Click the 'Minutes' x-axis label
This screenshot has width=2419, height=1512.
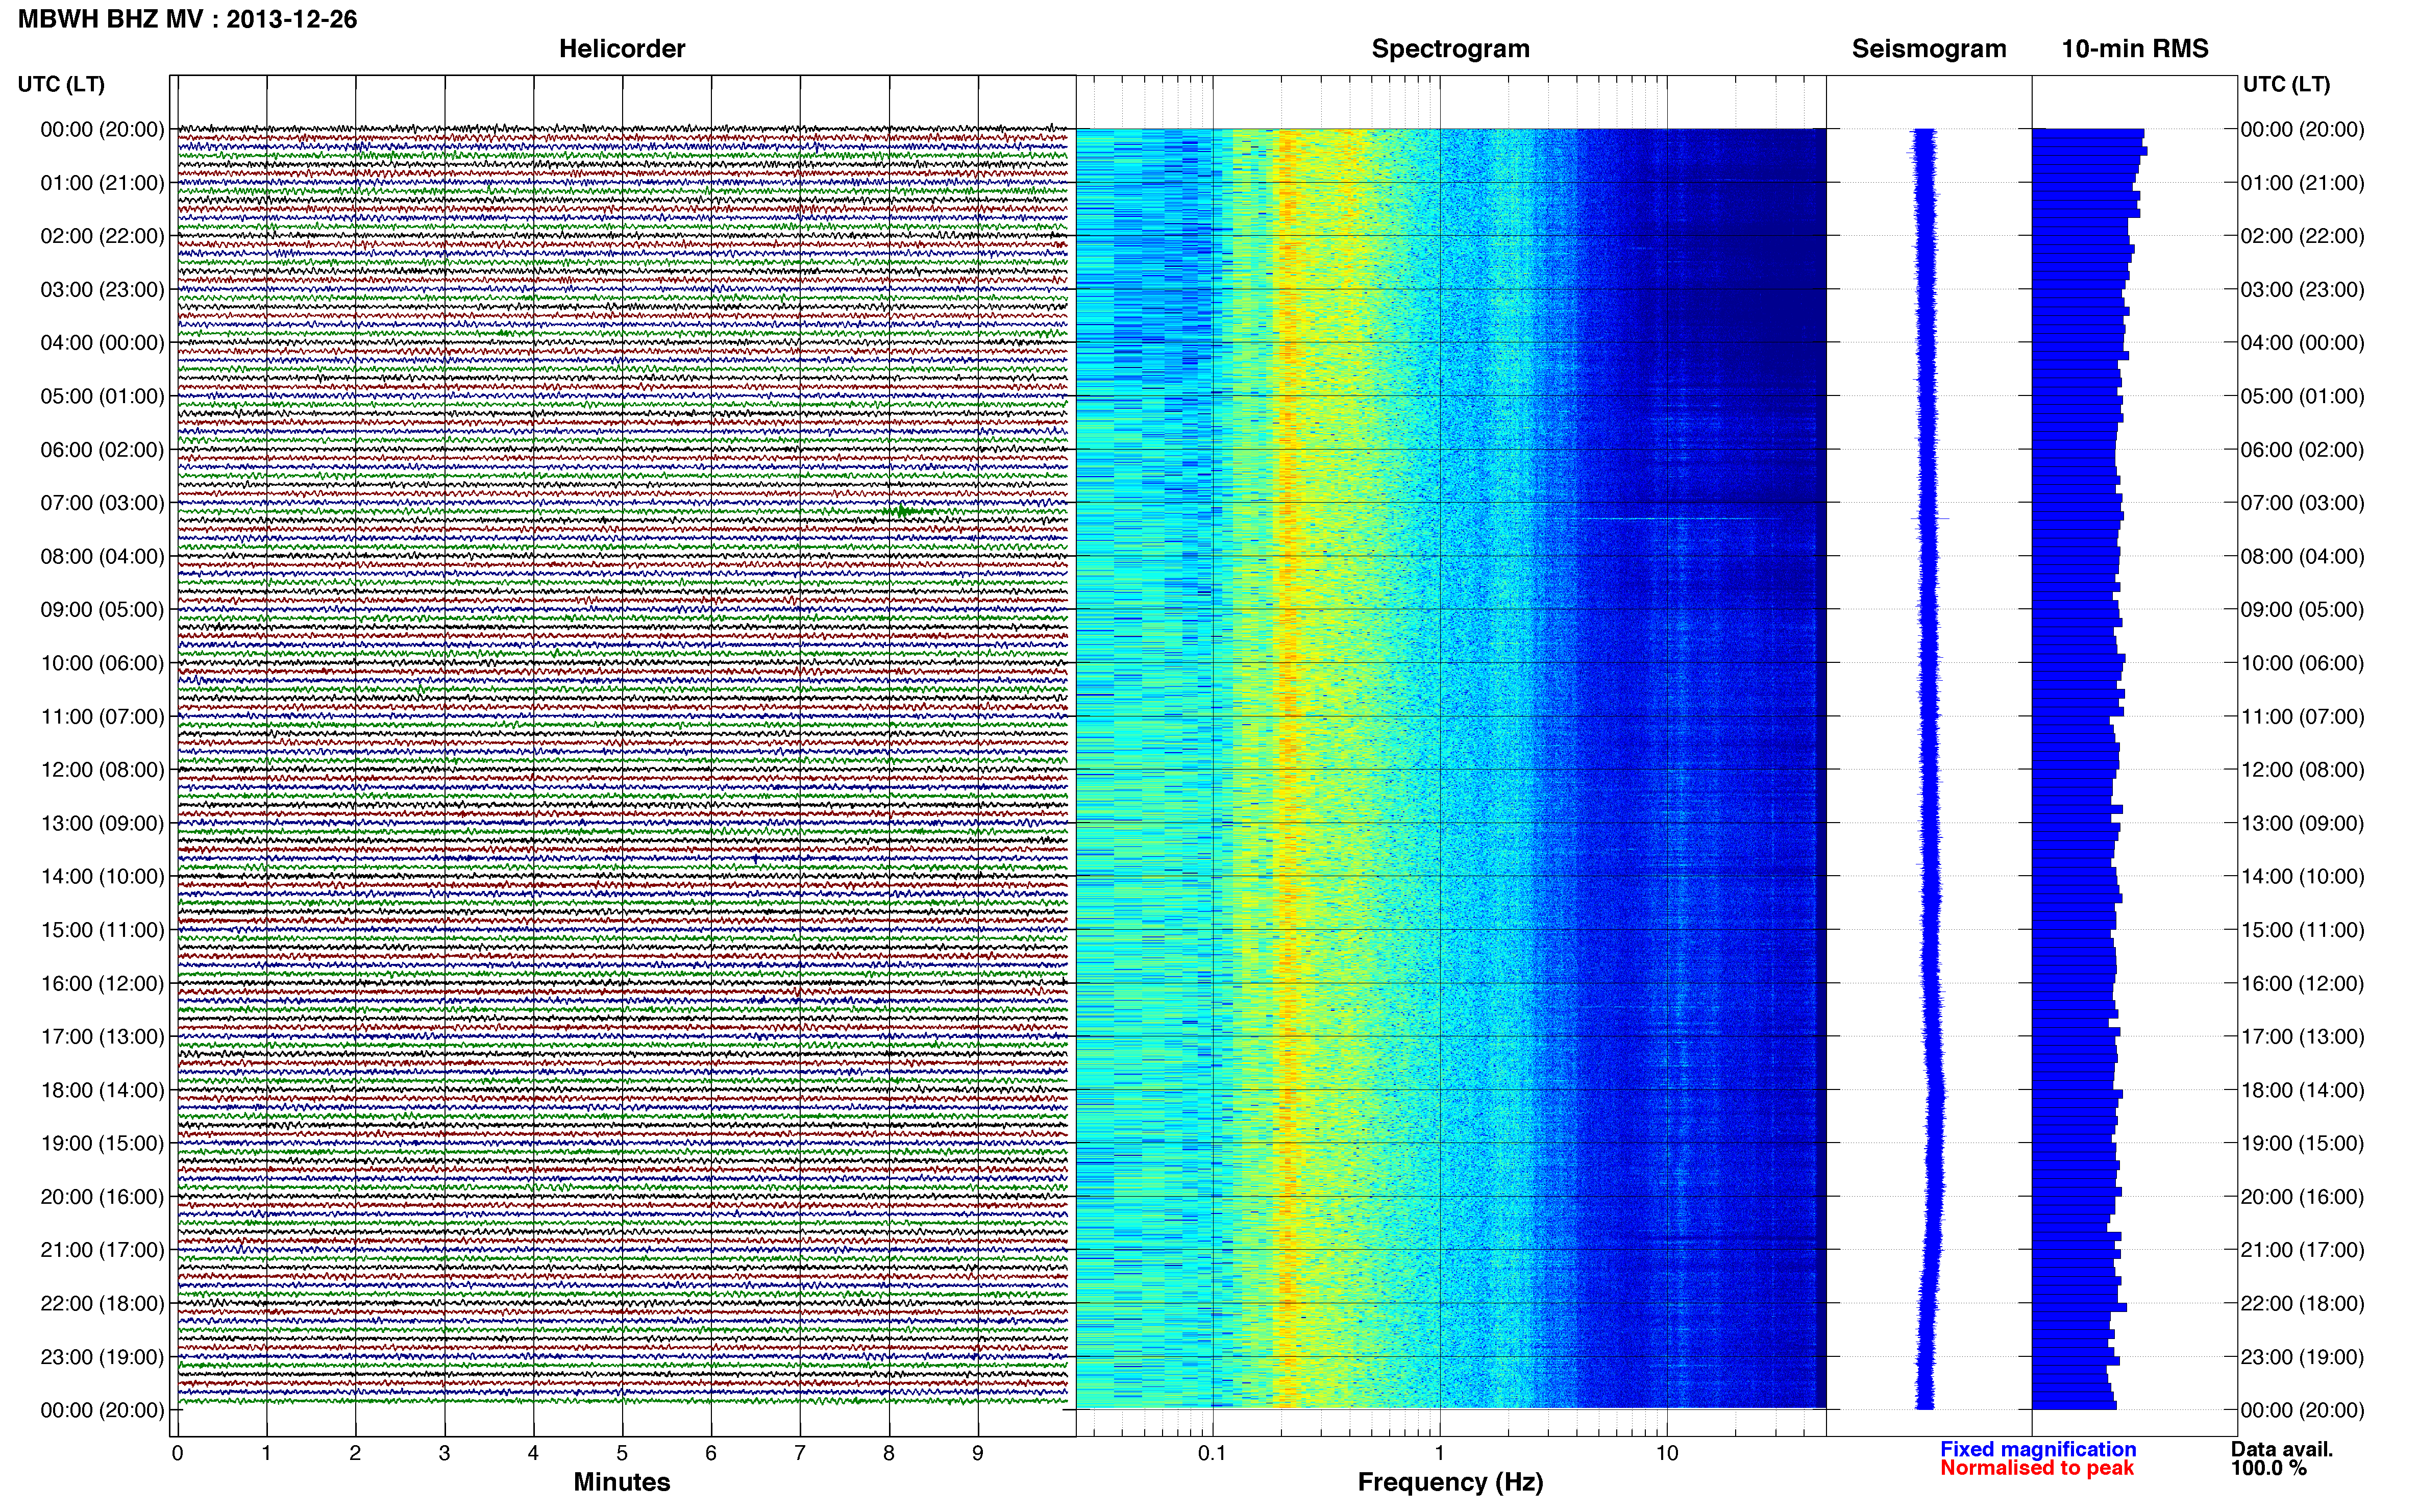pos(622,1482)
